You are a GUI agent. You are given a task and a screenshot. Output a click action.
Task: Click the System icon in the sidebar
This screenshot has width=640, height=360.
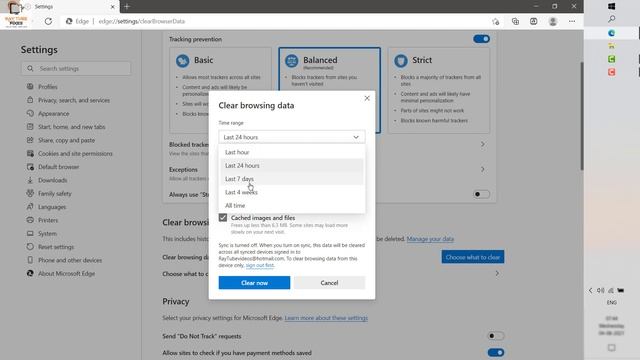pos(30,233)
